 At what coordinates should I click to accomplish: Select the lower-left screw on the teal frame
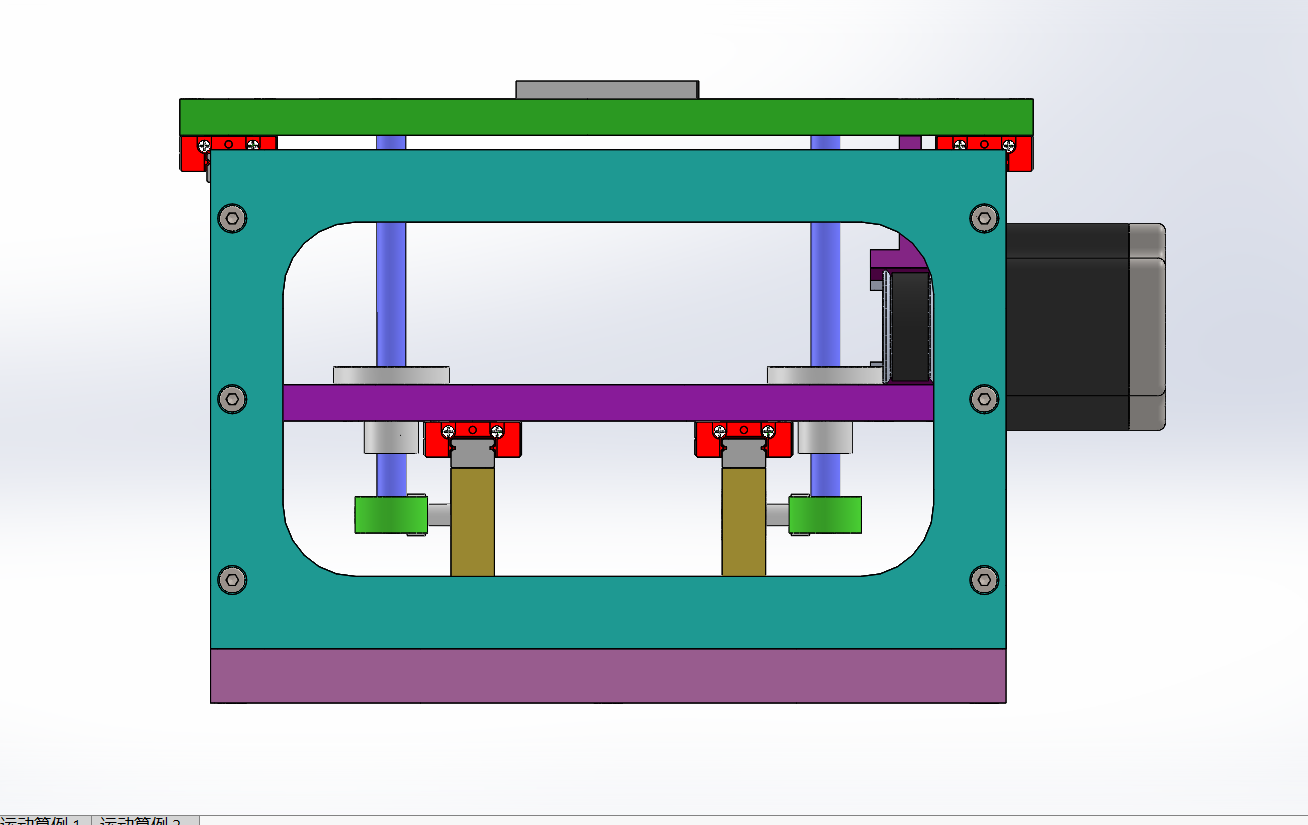(x=232, y=580)
